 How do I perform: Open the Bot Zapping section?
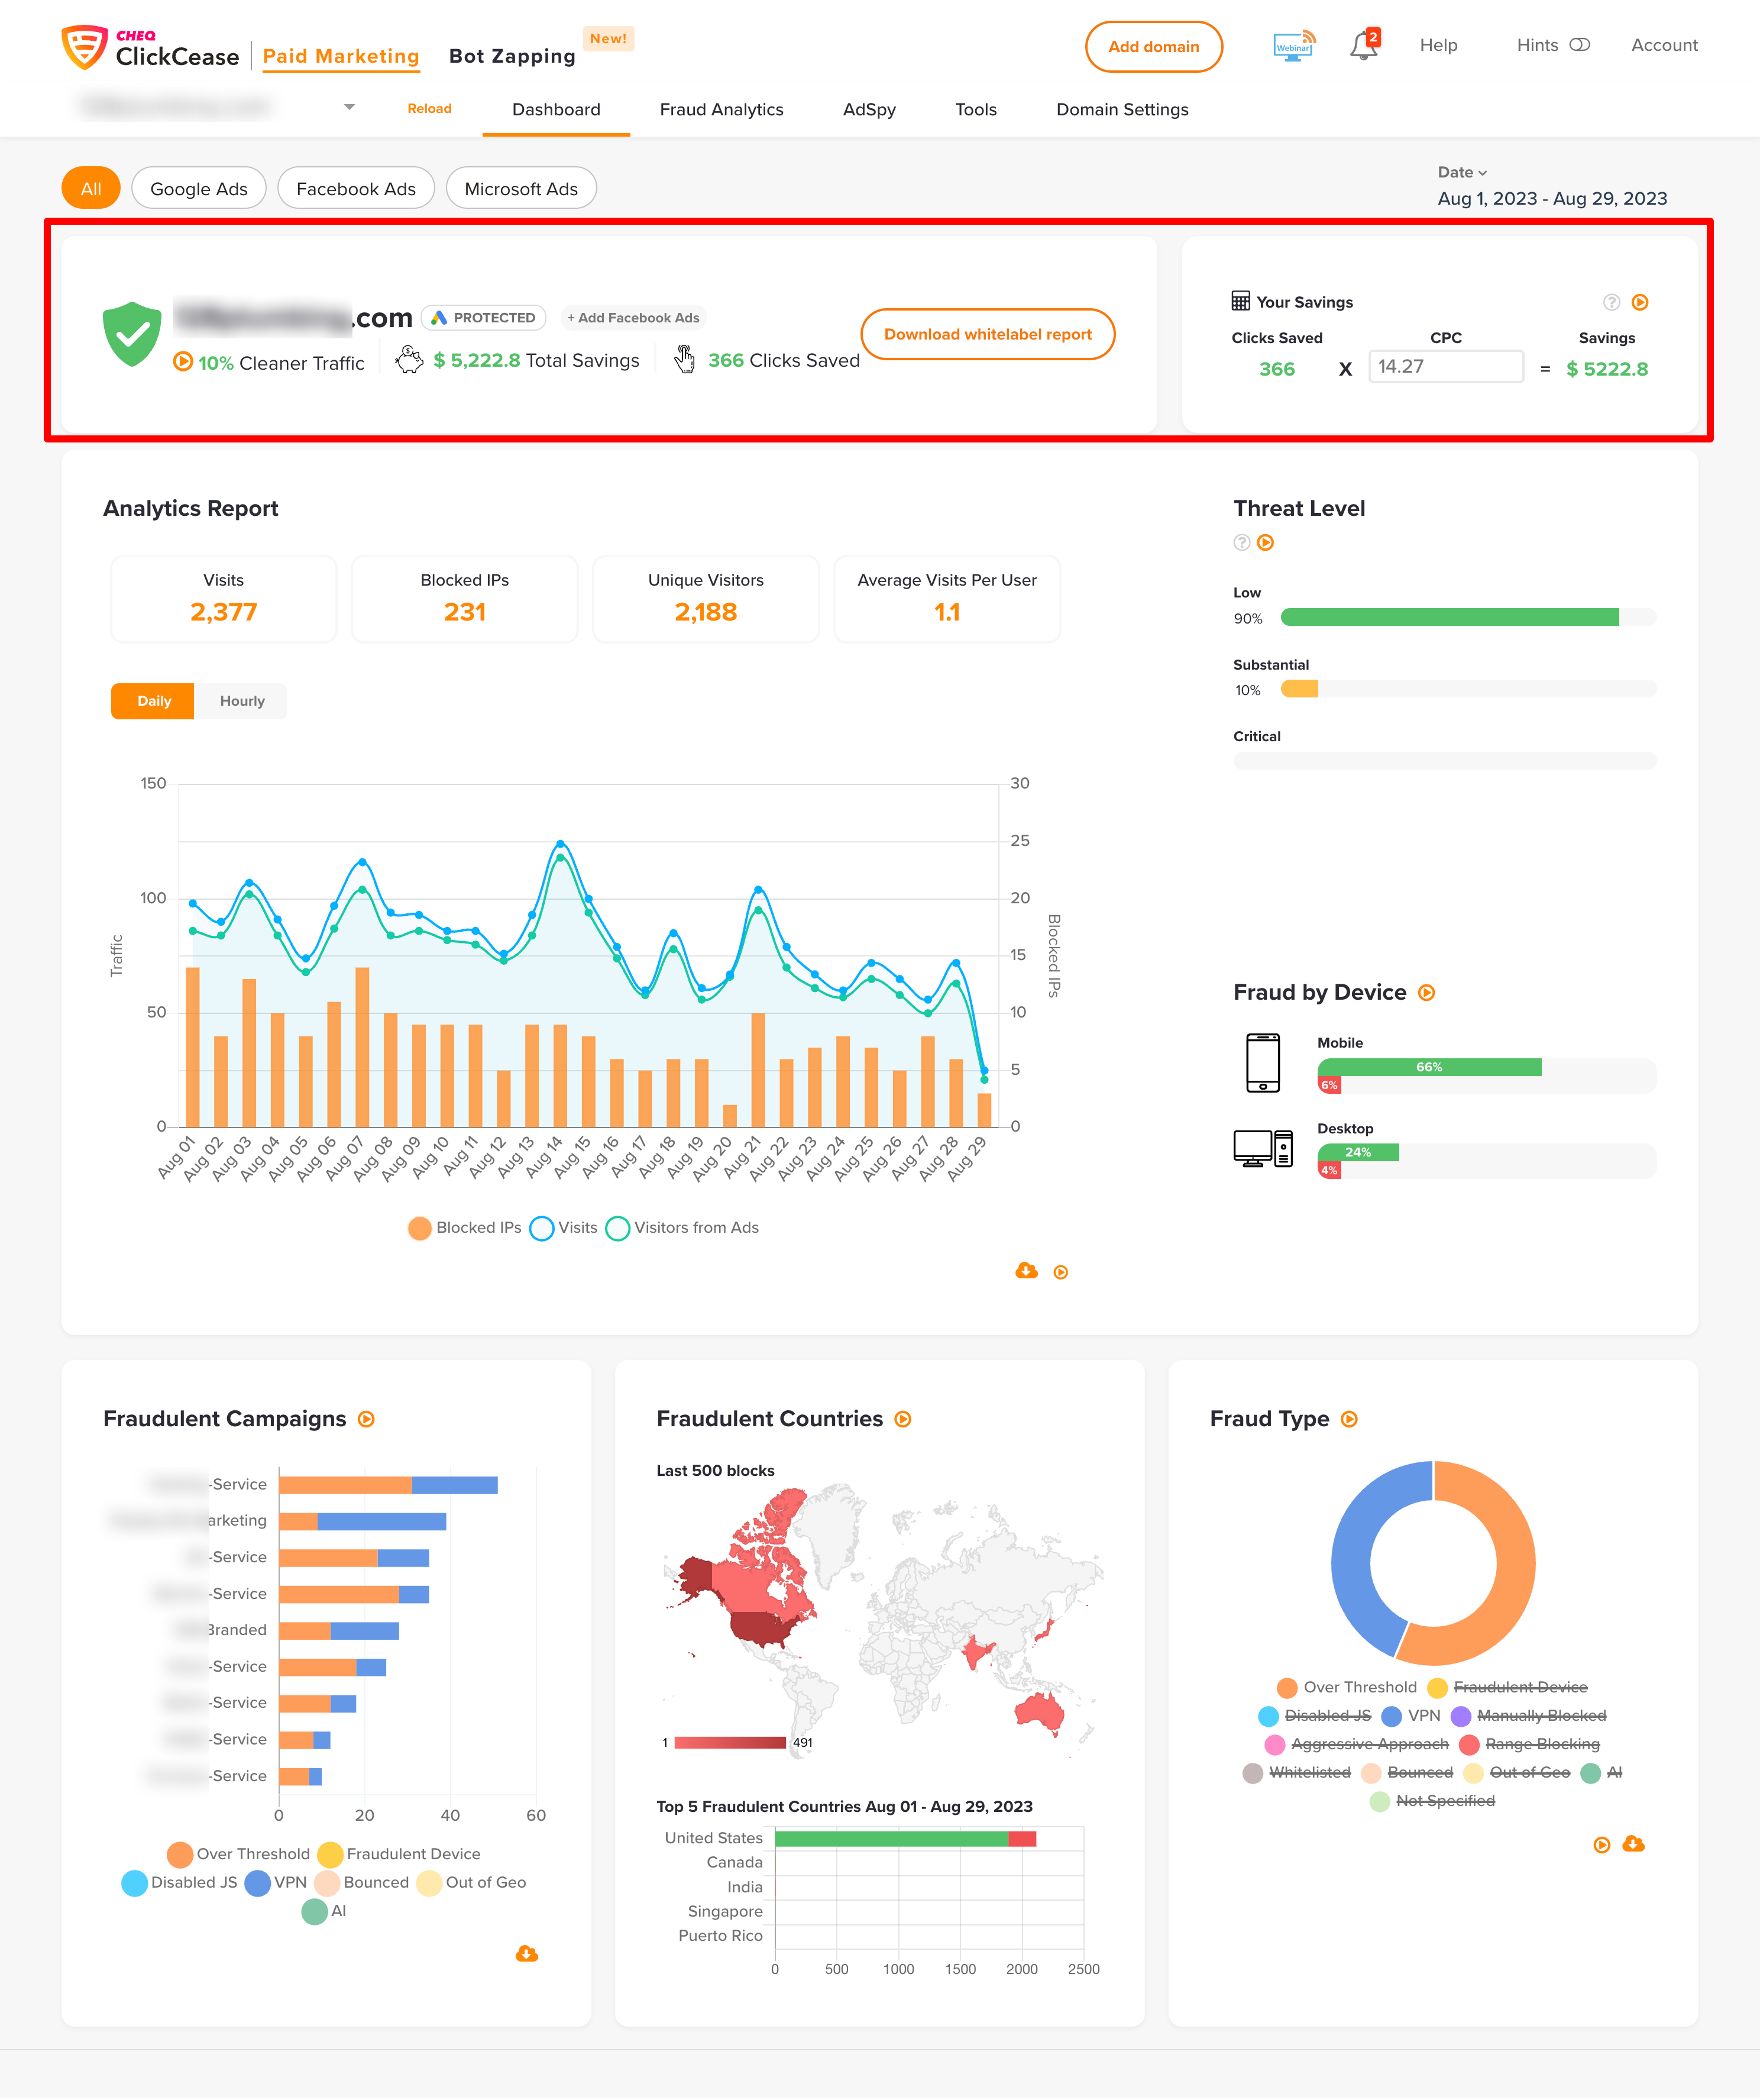(511, 56)
